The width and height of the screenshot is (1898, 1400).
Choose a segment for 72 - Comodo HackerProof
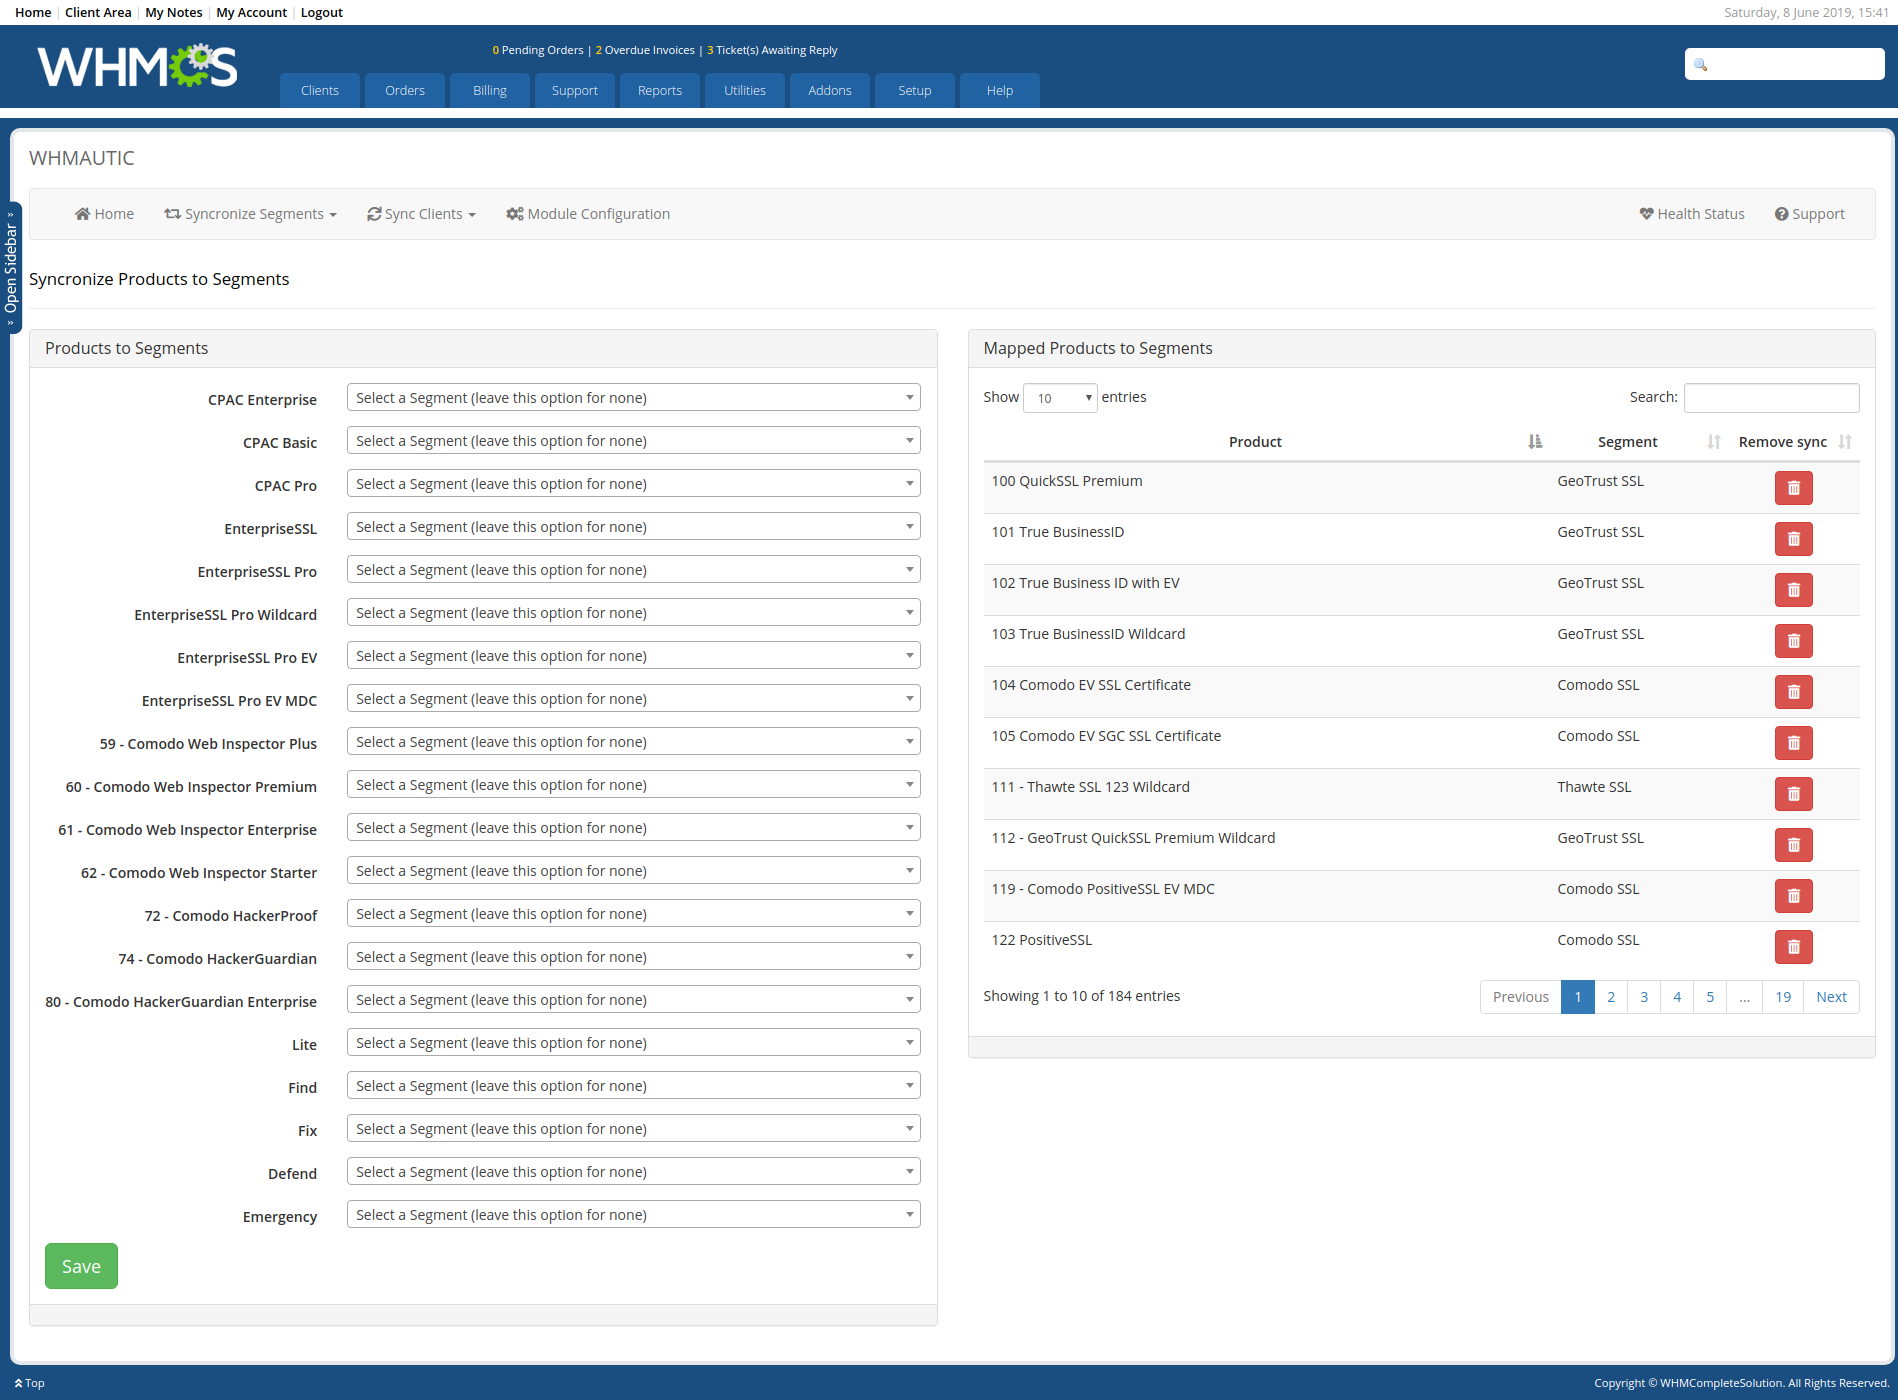(633, 914)
